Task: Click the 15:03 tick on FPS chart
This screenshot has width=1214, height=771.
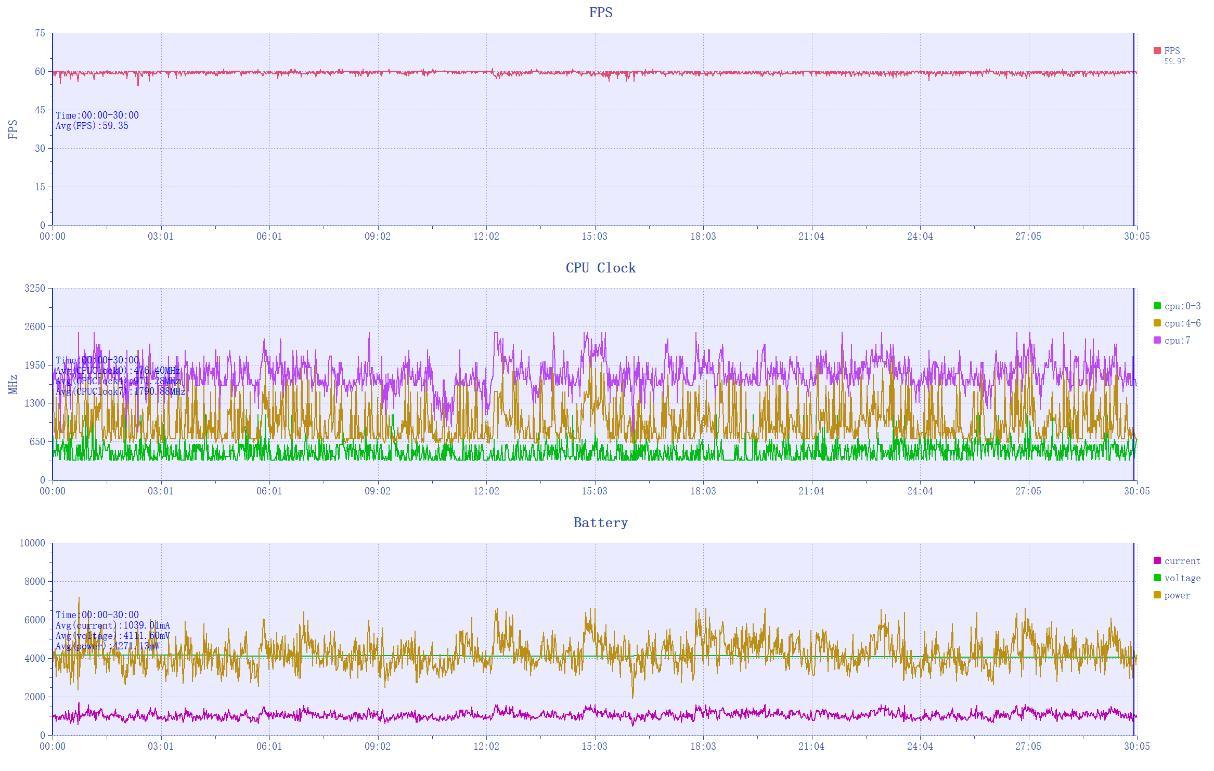Action: 595,237
